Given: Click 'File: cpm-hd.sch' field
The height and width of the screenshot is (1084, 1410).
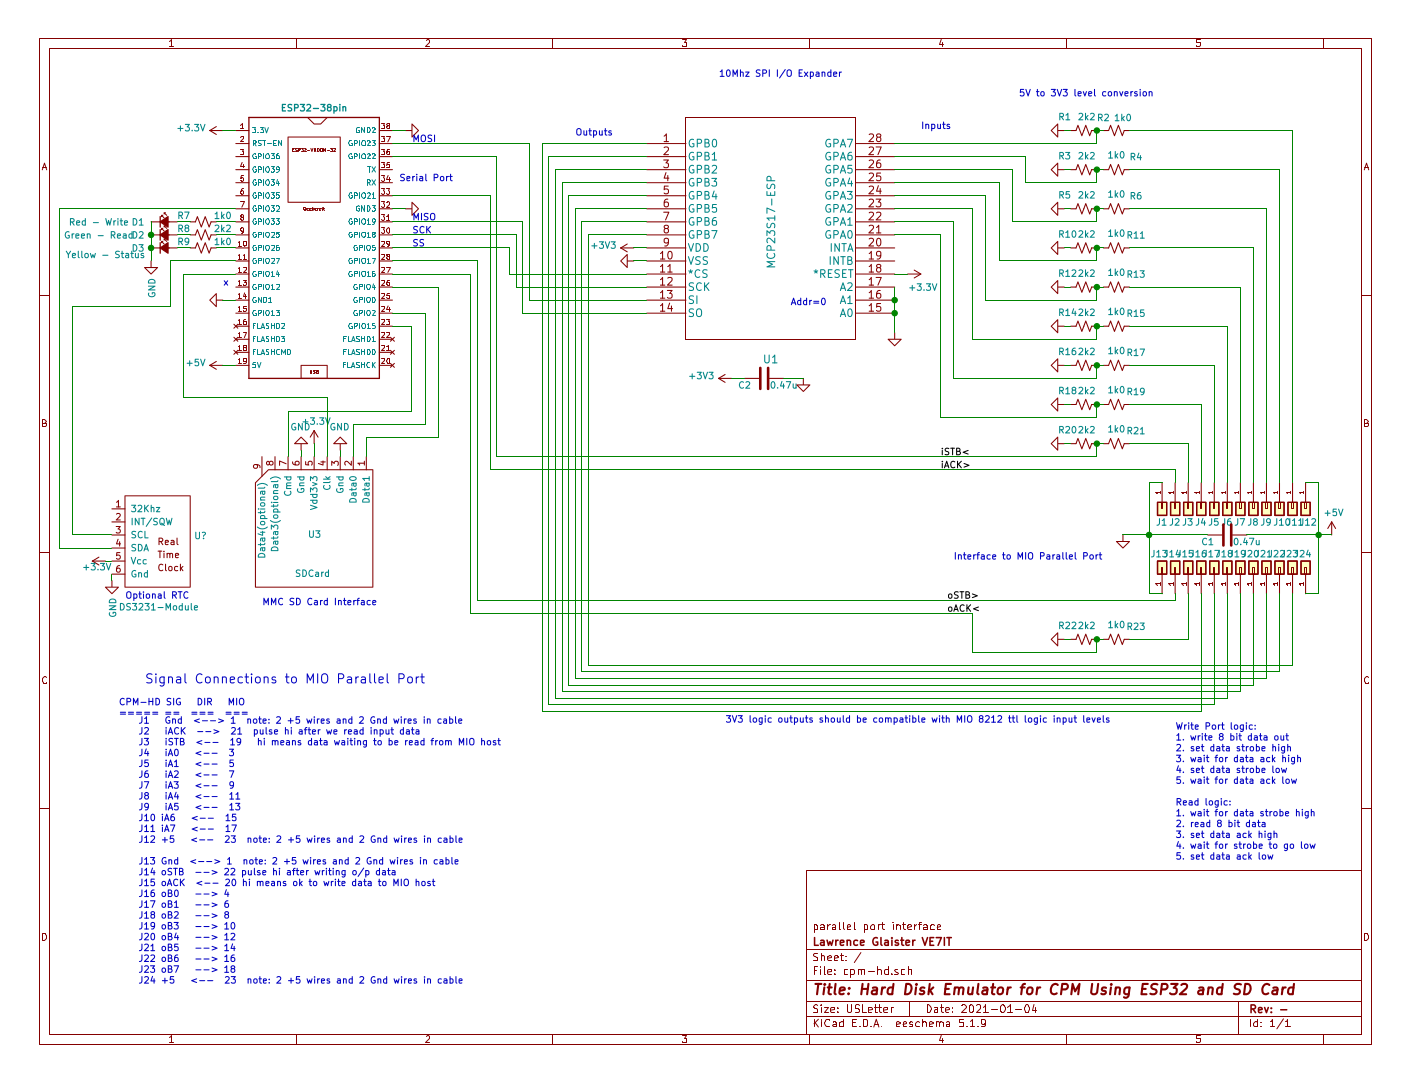Looking at the screenshot, I should 863,971.
